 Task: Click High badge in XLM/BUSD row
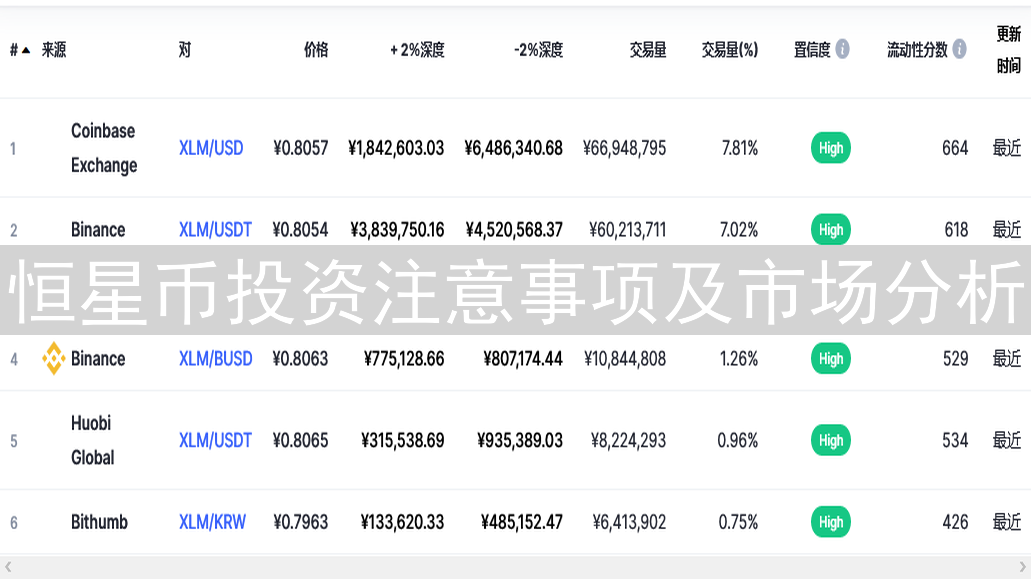830,359
